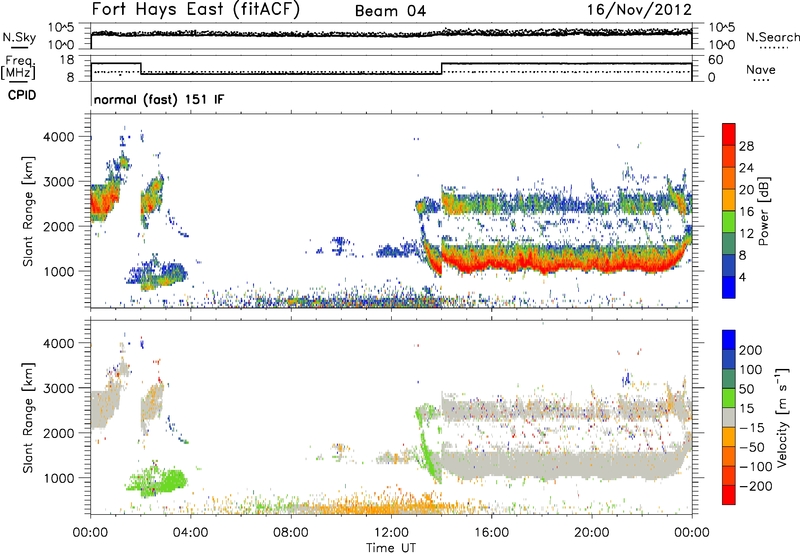Click the gray segment of the velocity color bar

(x=729, y=417)
